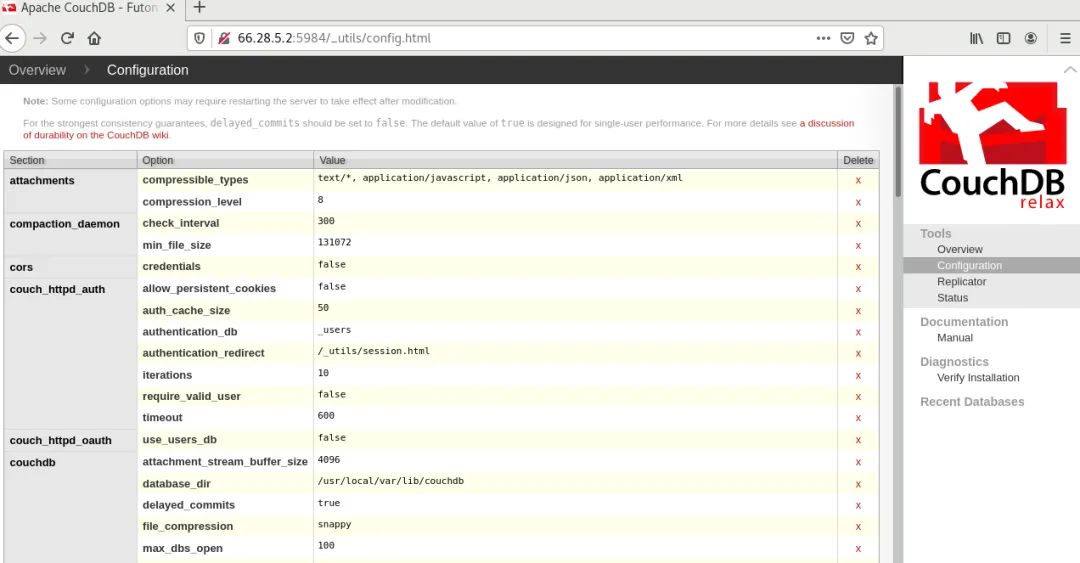Image resolution: width=1080 pixels, height=563 pixels.
Task: Edit file_compression value snappy
Action: coord(334,524)
